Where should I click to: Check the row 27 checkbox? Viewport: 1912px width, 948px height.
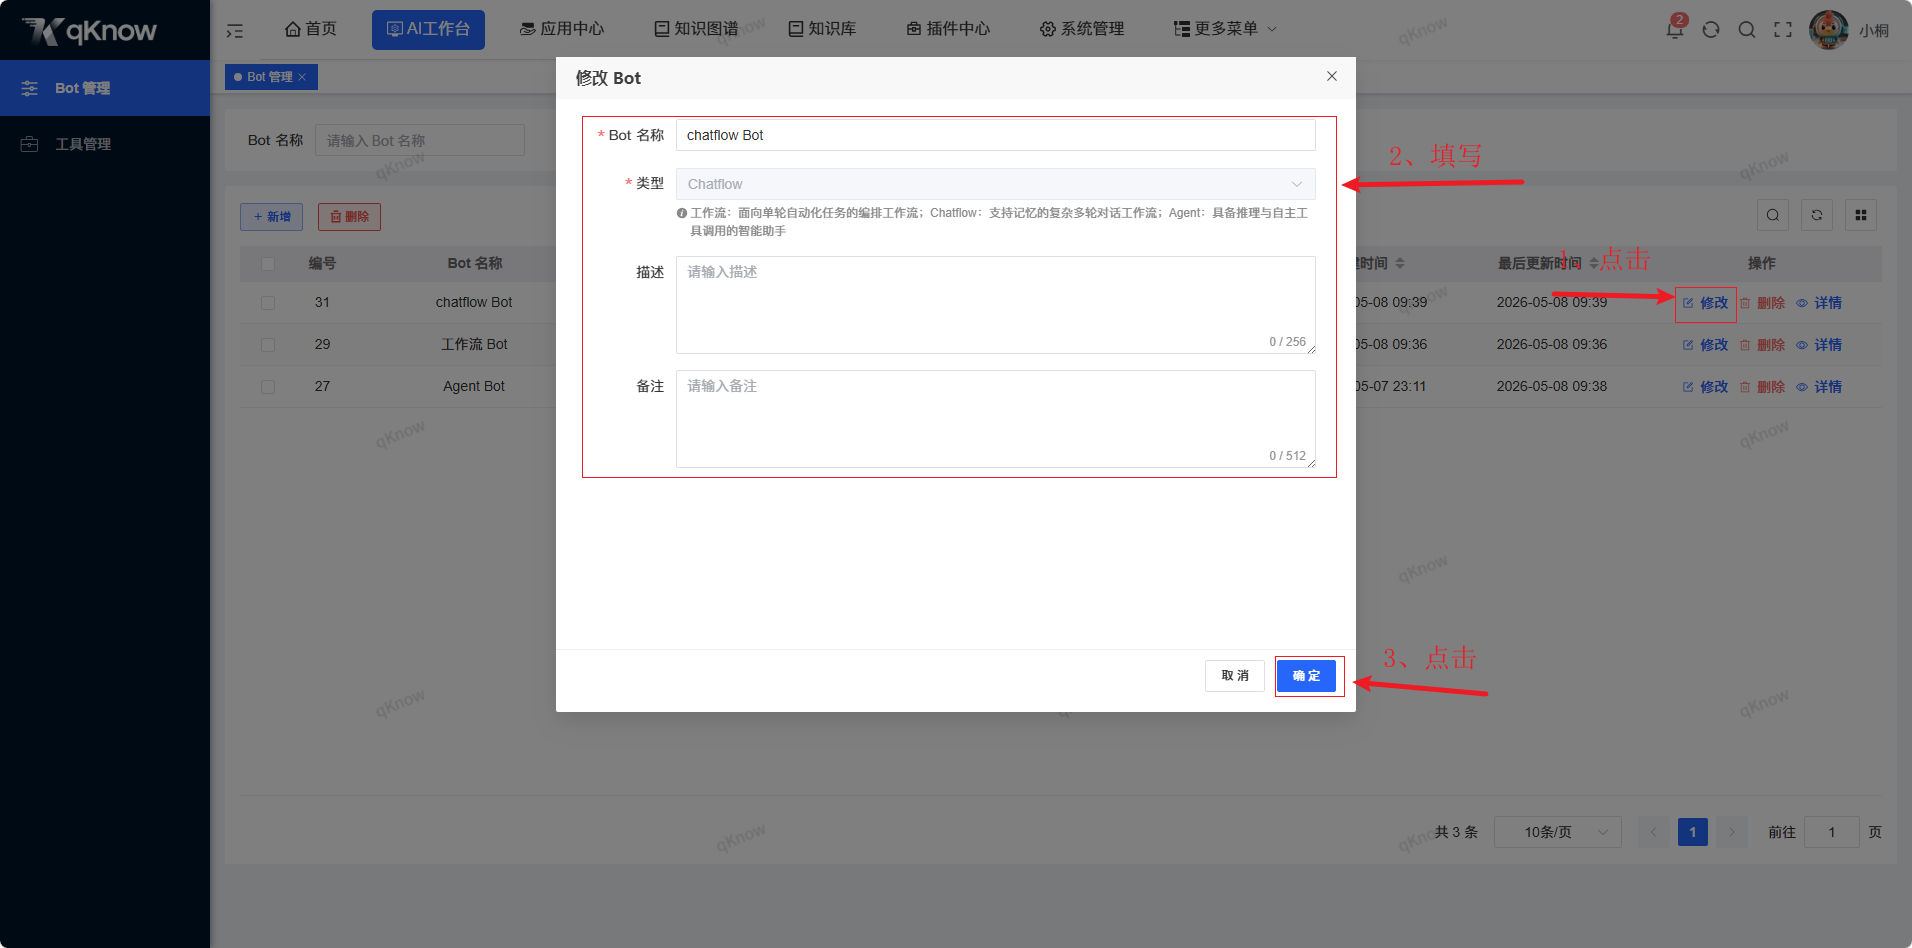268,387
